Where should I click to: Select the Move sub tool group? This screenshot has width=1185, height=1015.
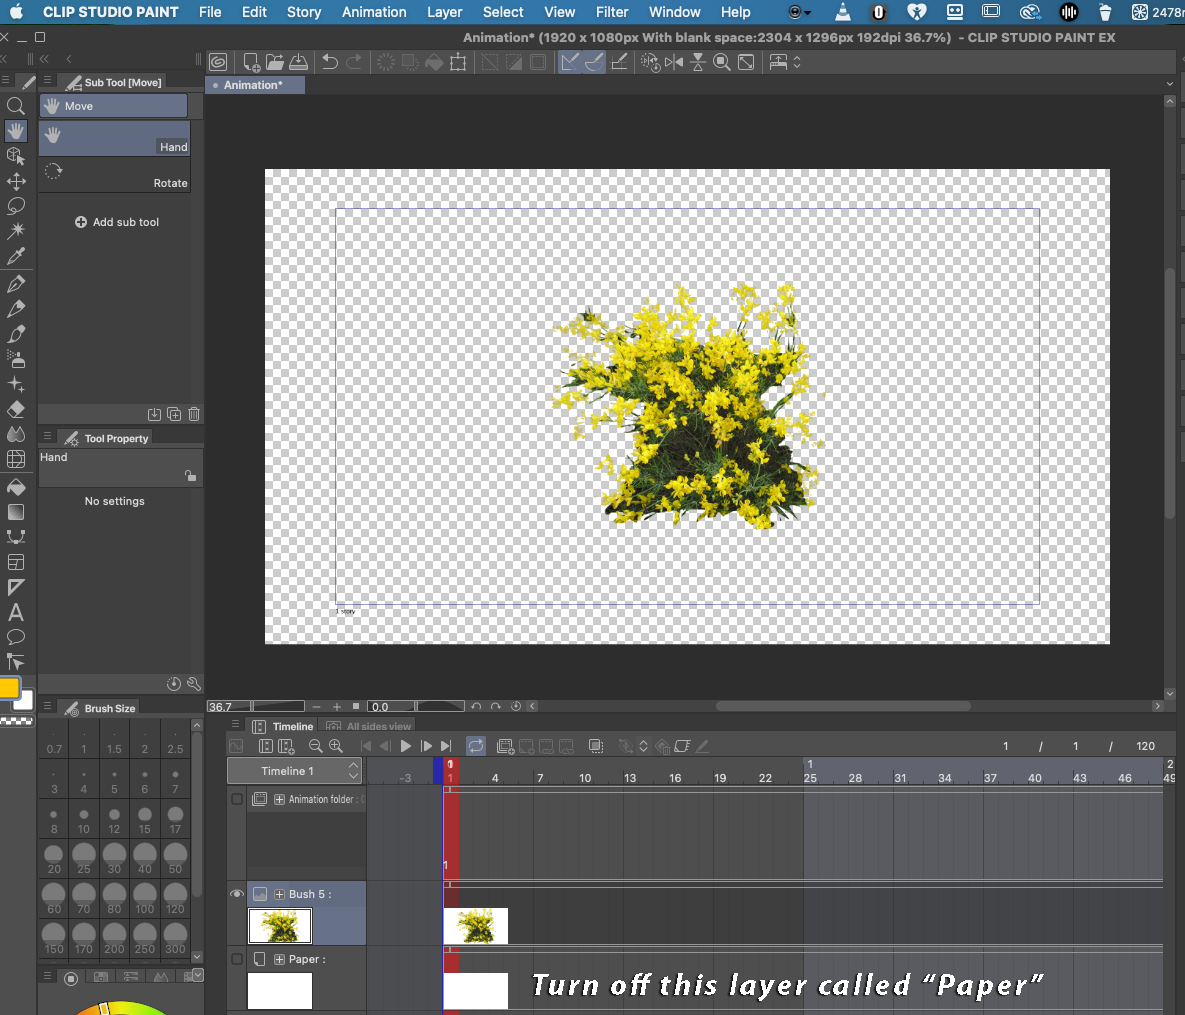pos(113,106)
